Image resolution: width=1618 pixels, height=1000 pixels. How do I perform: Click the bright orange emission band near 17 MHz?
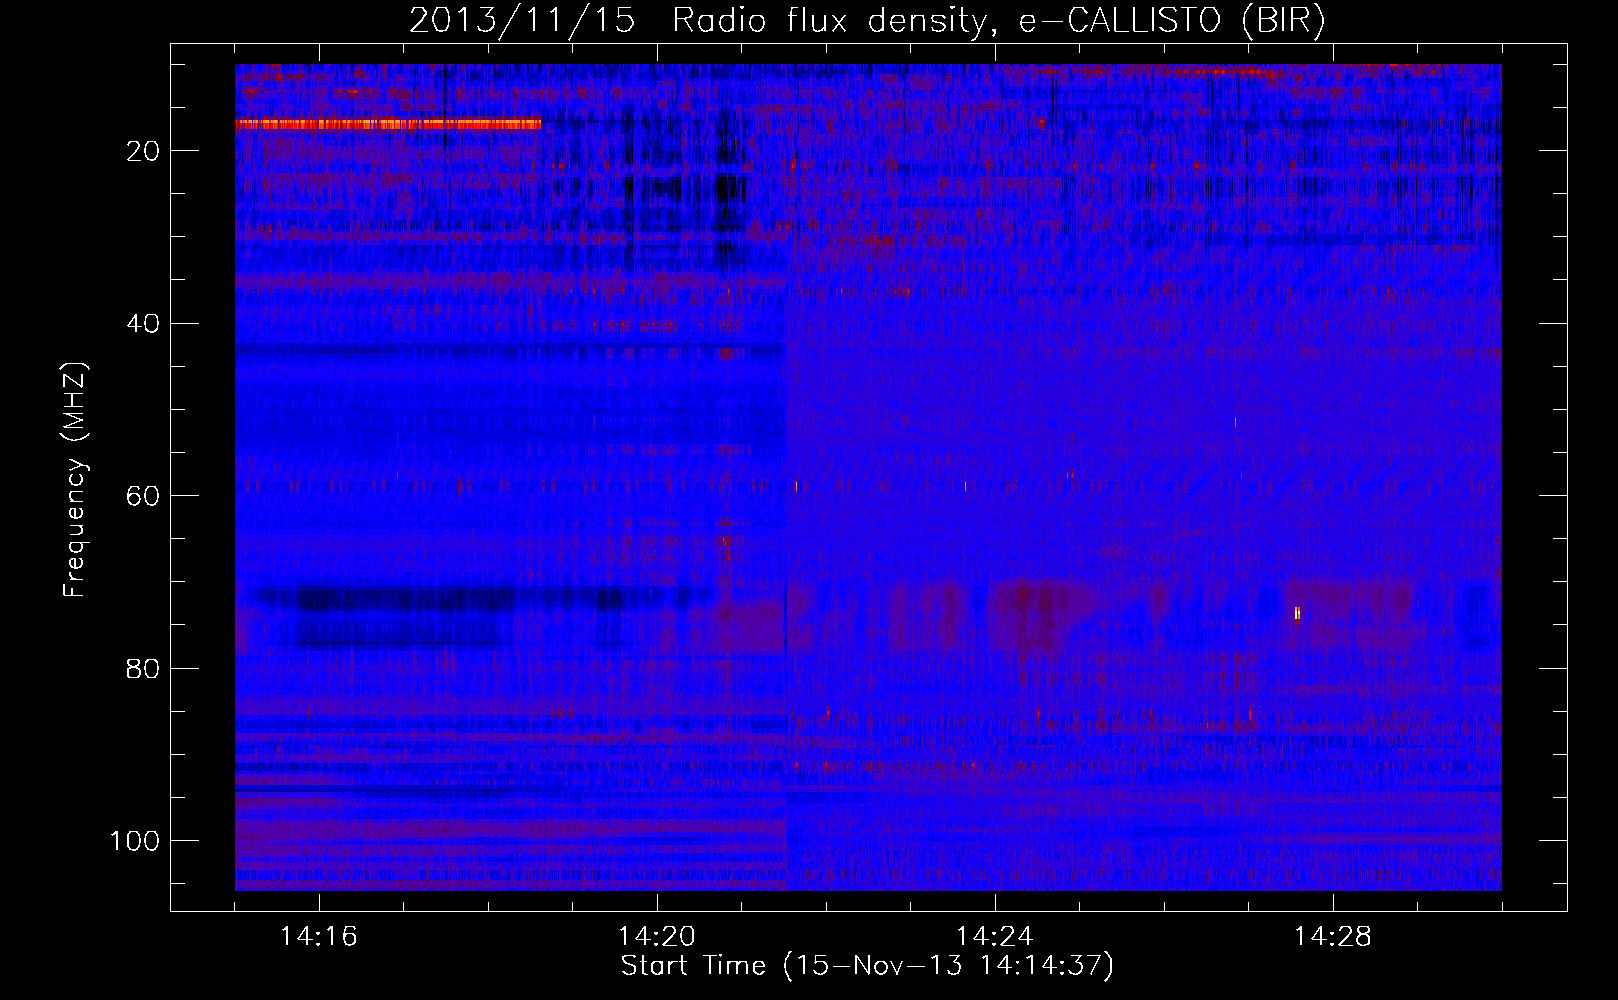388,124
